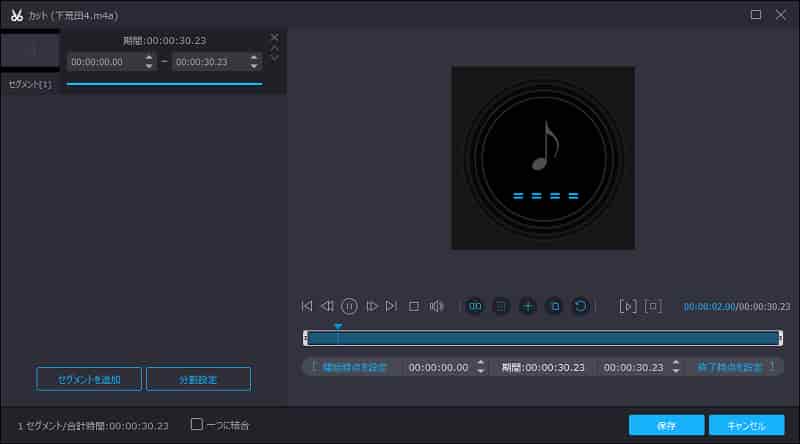This screenshot has height=444, width=800.
Task: Click the stop playback square icon
Action: 413,306
